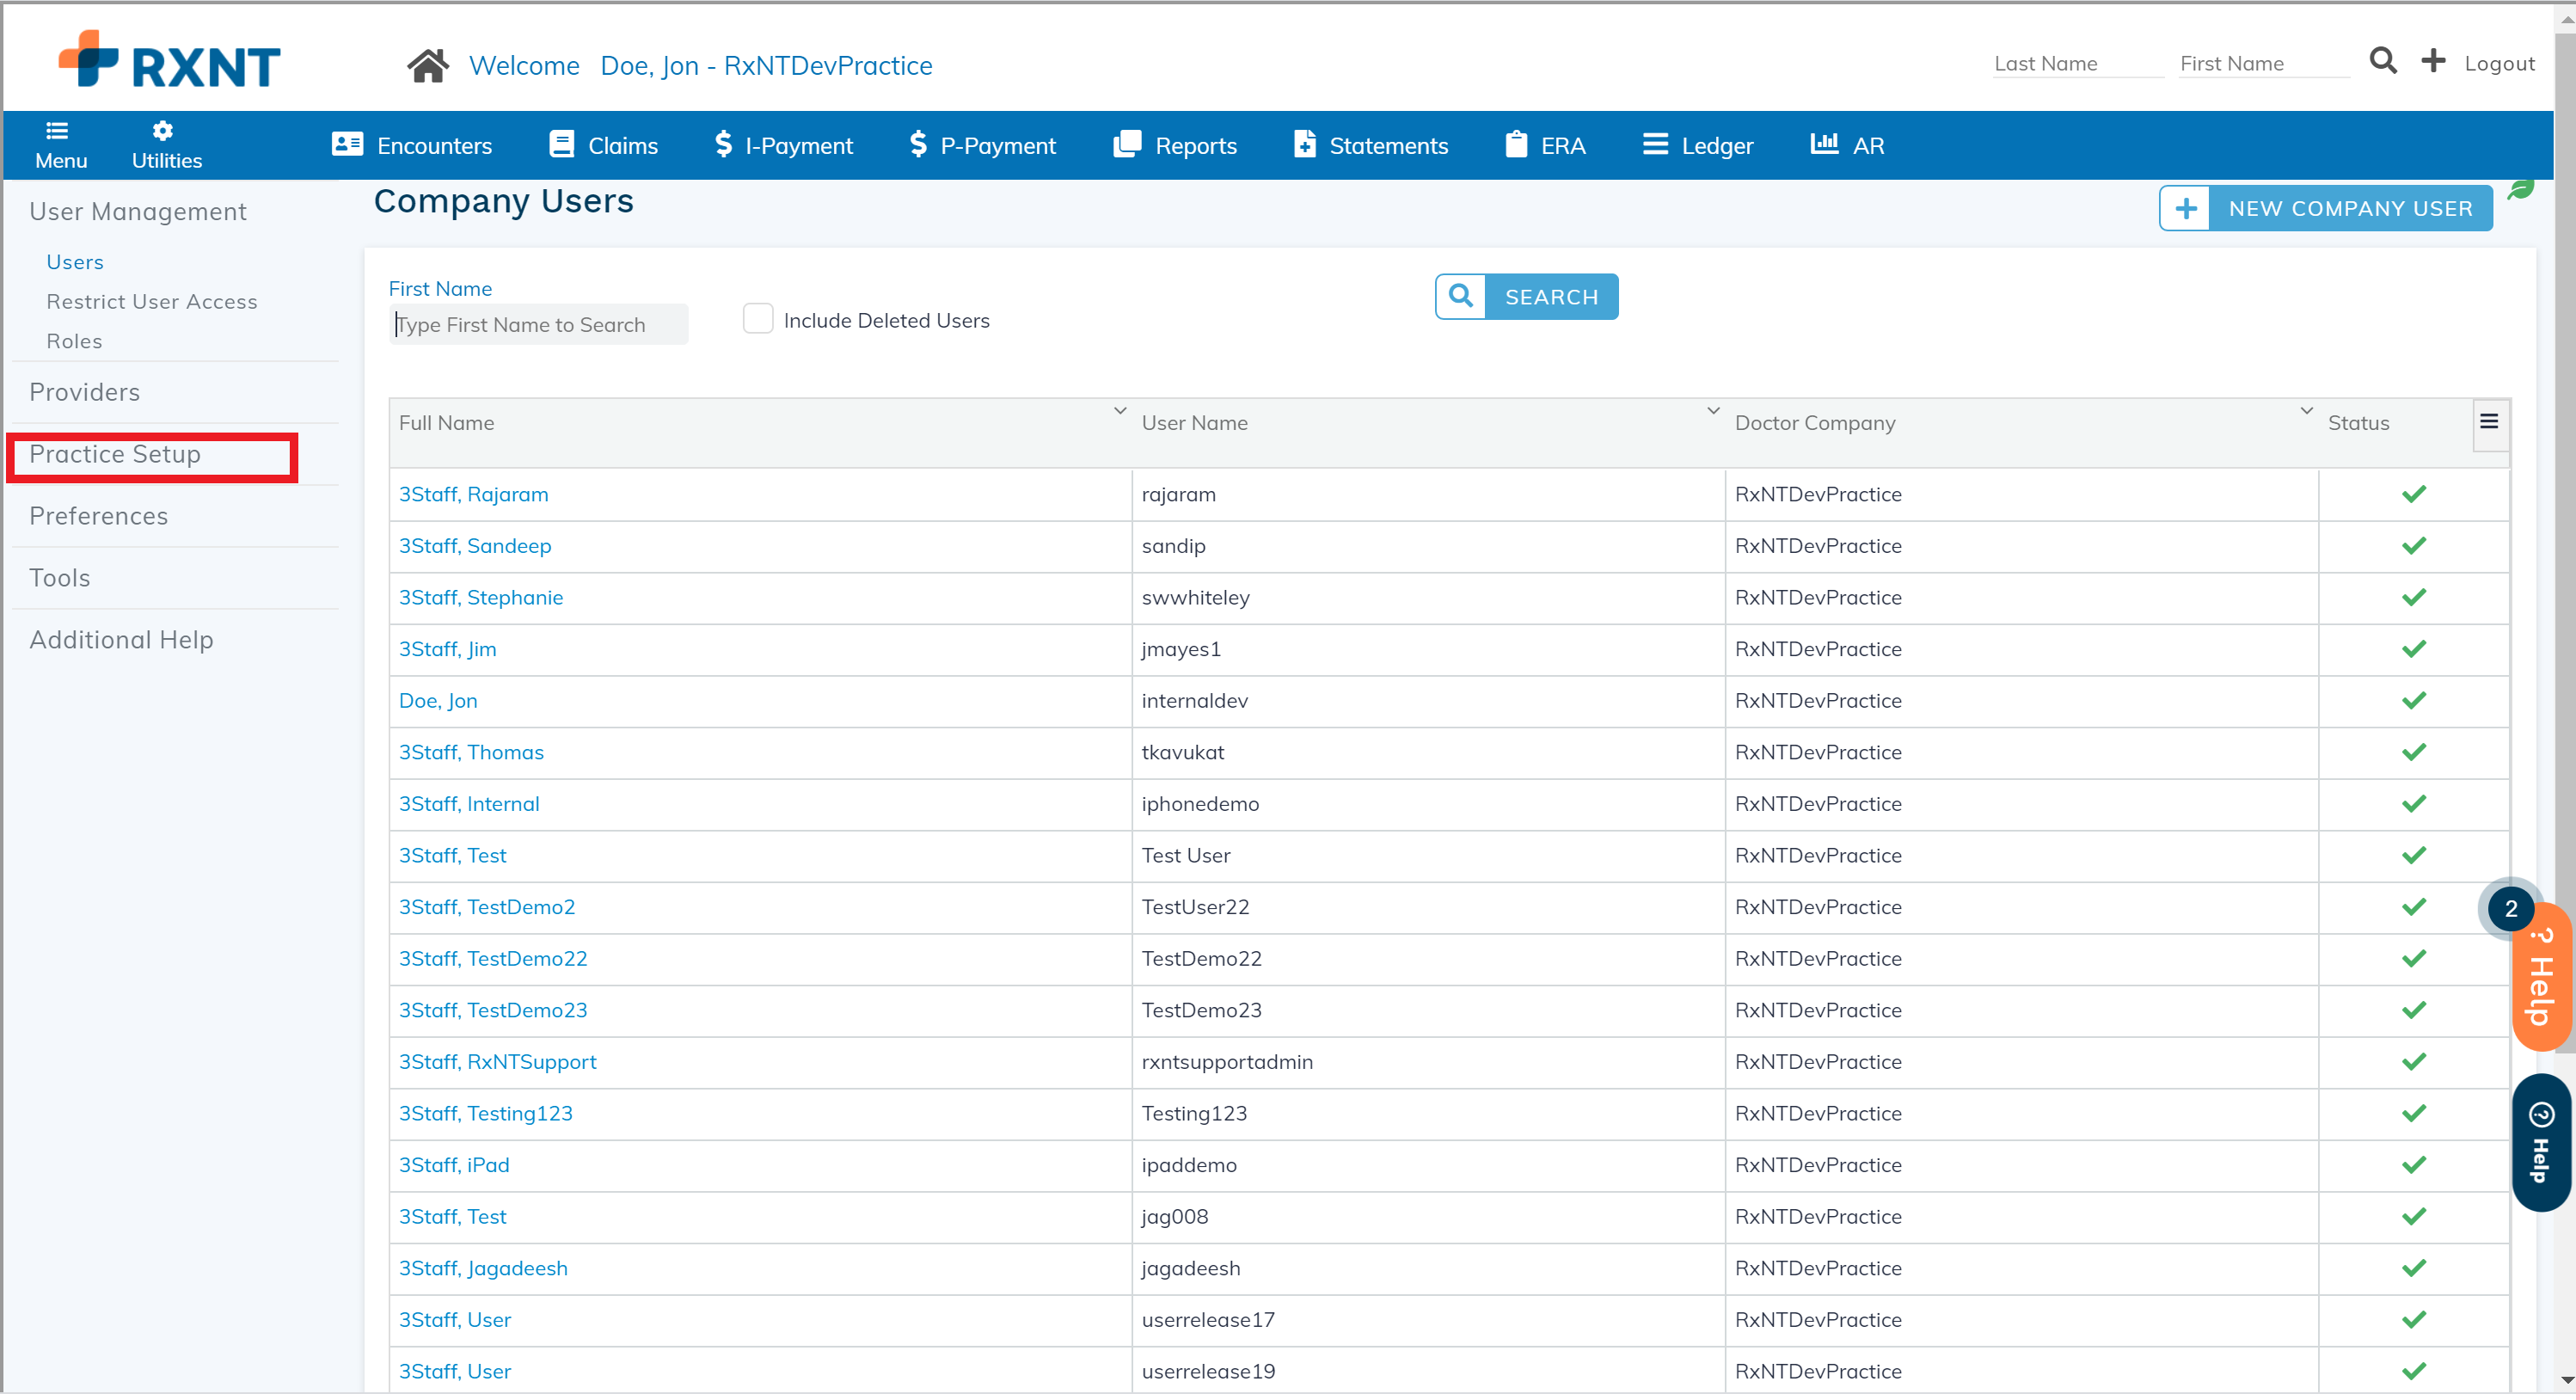
Task: Open the Doe, Jon user link
Action: 438,702
